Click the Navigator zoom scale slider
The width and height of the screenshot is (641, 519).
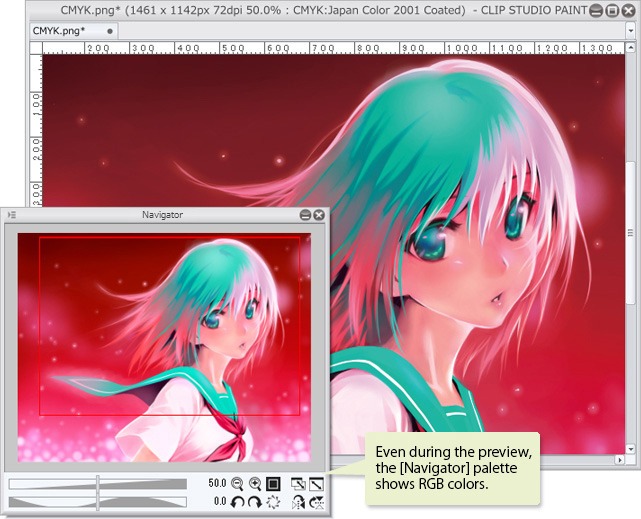point(98,484)
